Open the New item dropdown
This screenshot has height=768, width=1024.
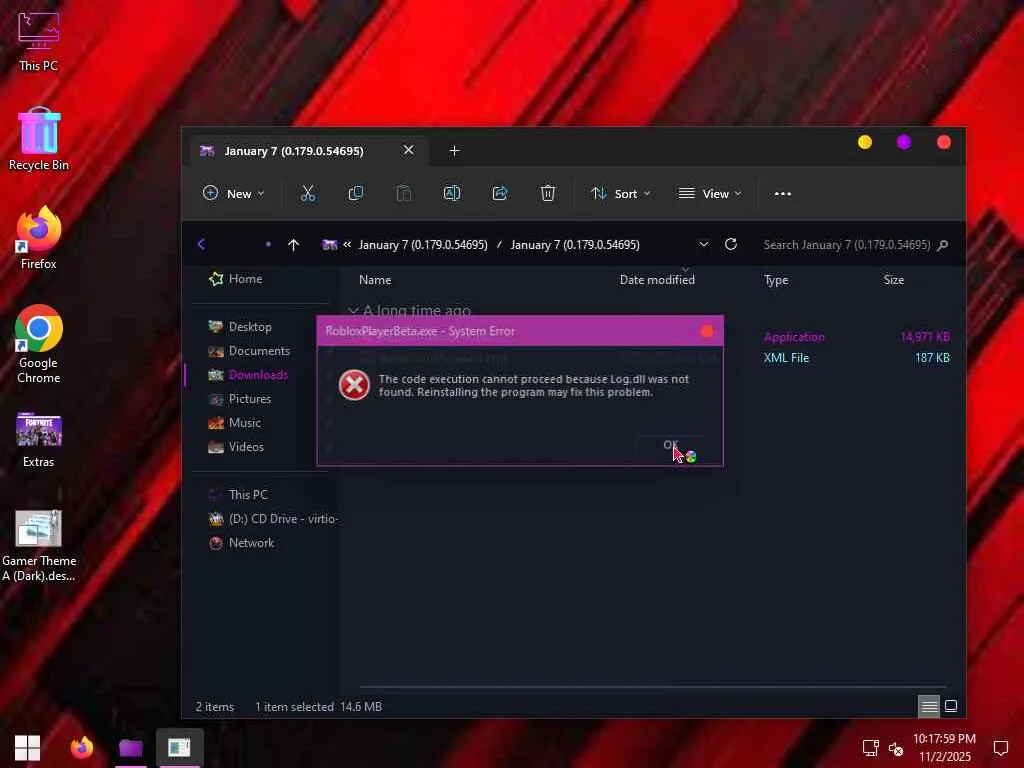[x=234, y=193]
